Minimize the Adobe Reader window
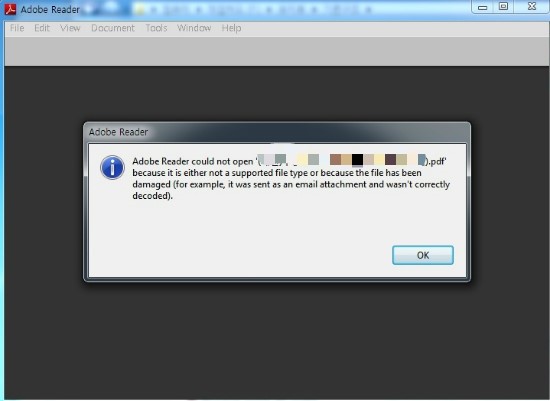 pyautogui.click(x=483, y=7)
